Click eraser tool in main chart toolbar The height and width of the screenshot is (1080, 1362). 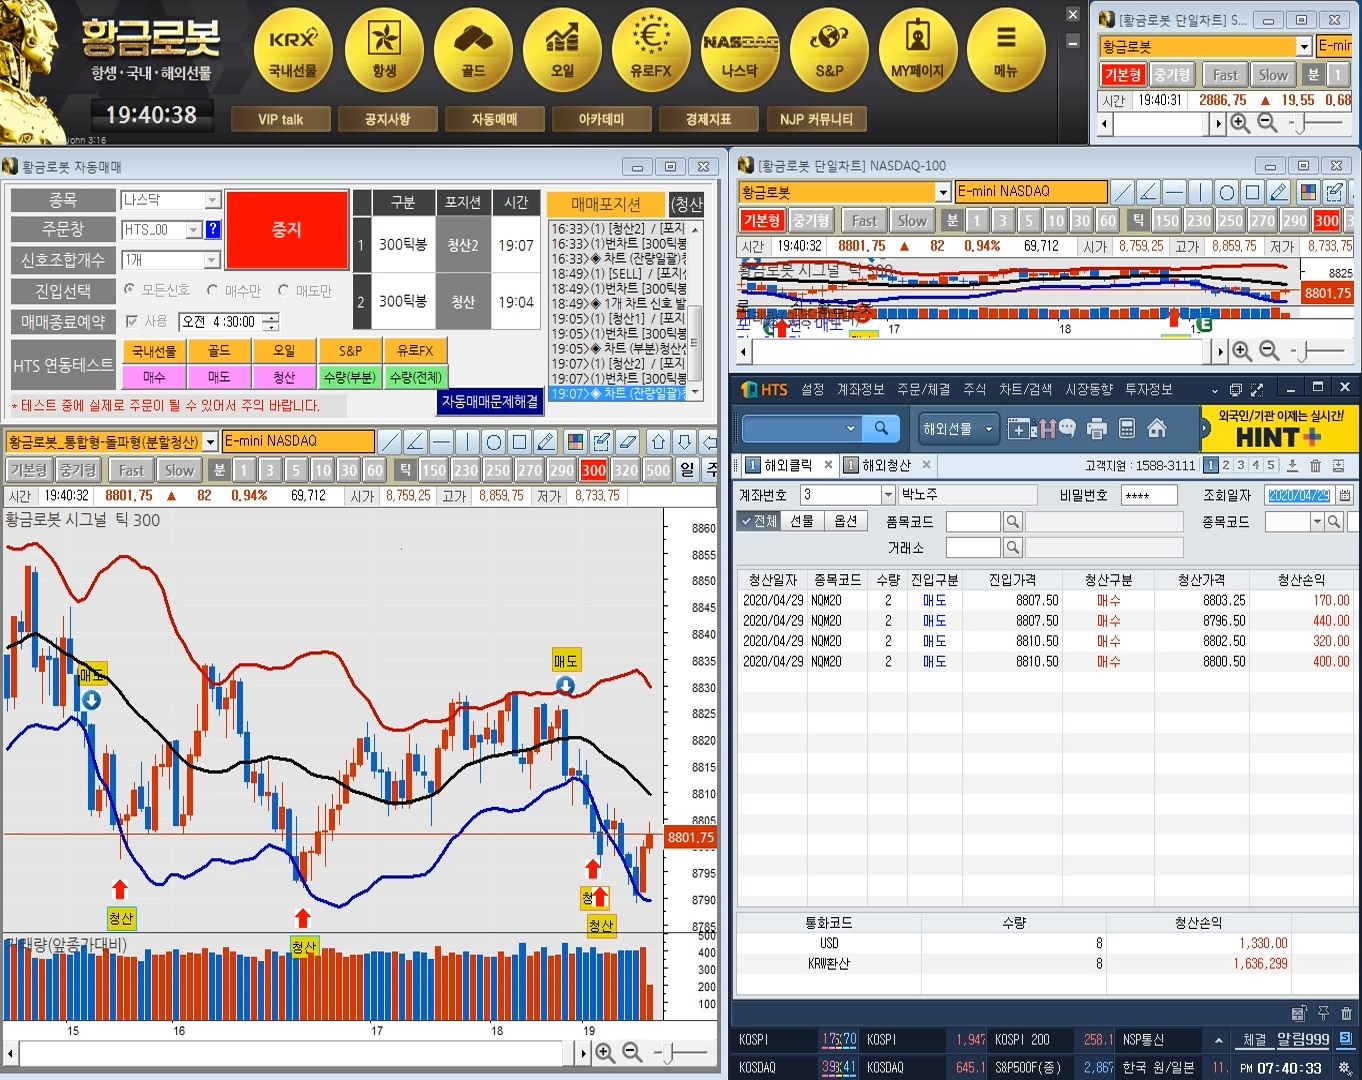(x=628, y=441)
